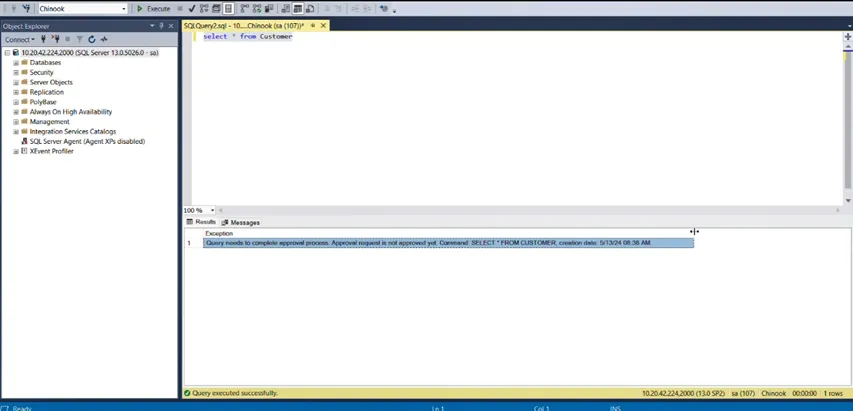Image resolution: width=853 pixels, height=411 pixels.
Task: Select Results to File mode
Action: [310, 9]
